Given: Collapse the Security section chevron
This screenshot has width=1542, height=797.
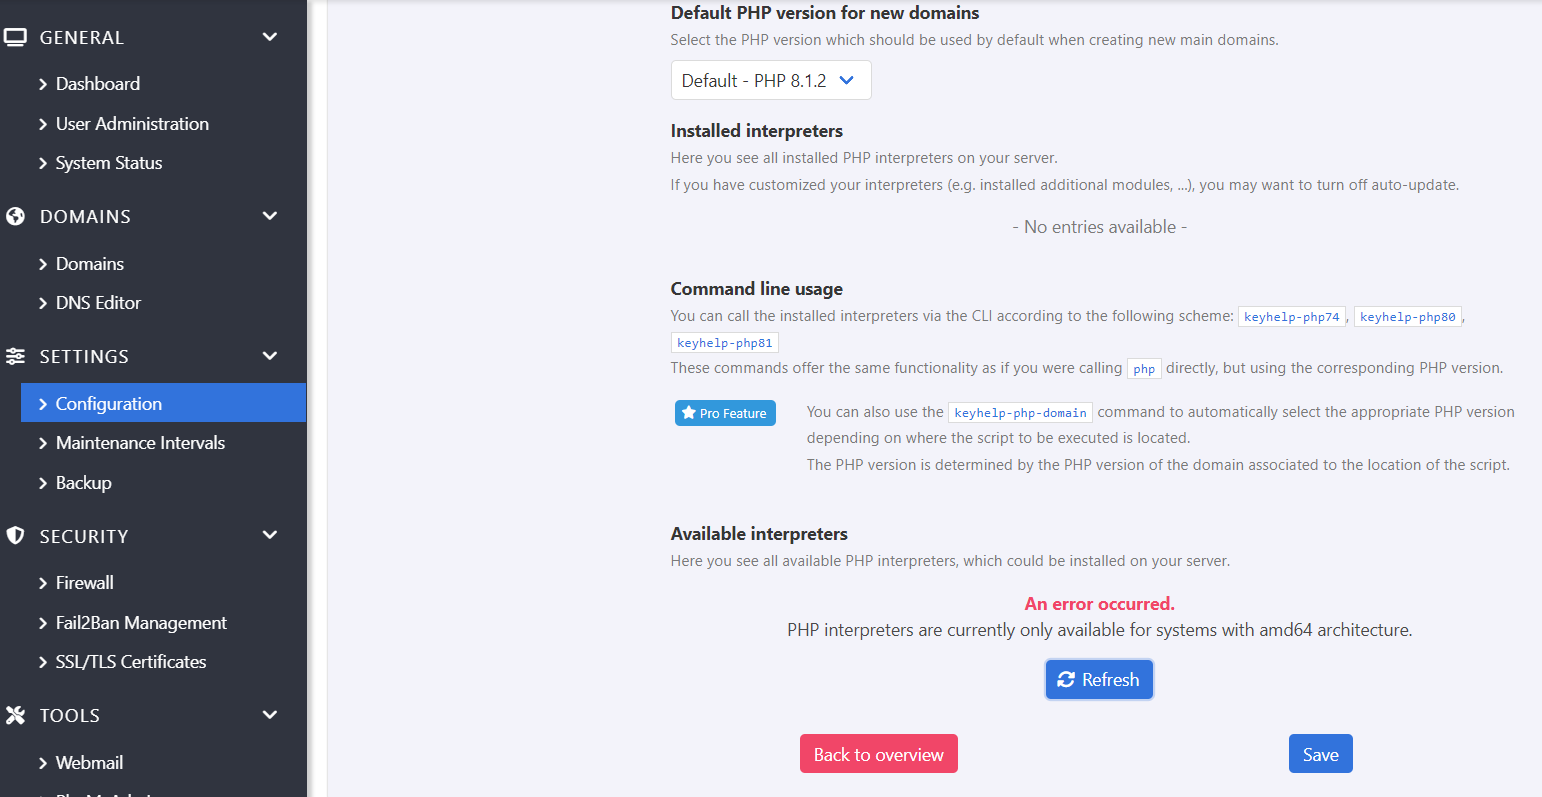Looking at the screenshot, I should 270,536.
